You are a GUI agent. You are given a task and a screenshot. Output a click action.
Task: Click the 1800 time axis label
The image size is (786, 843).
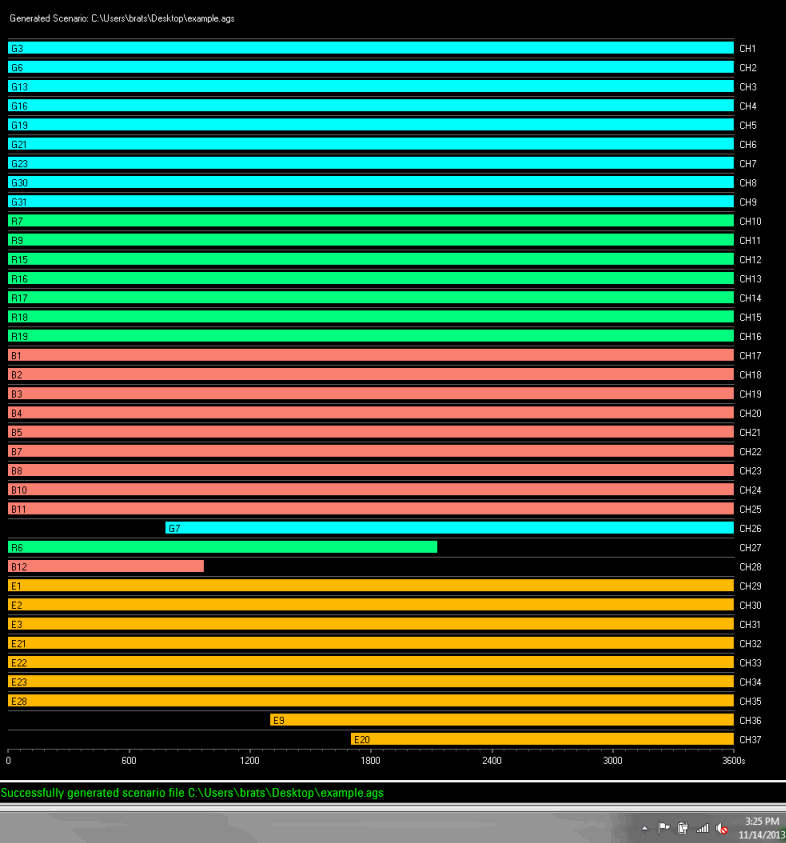[370, 761]
